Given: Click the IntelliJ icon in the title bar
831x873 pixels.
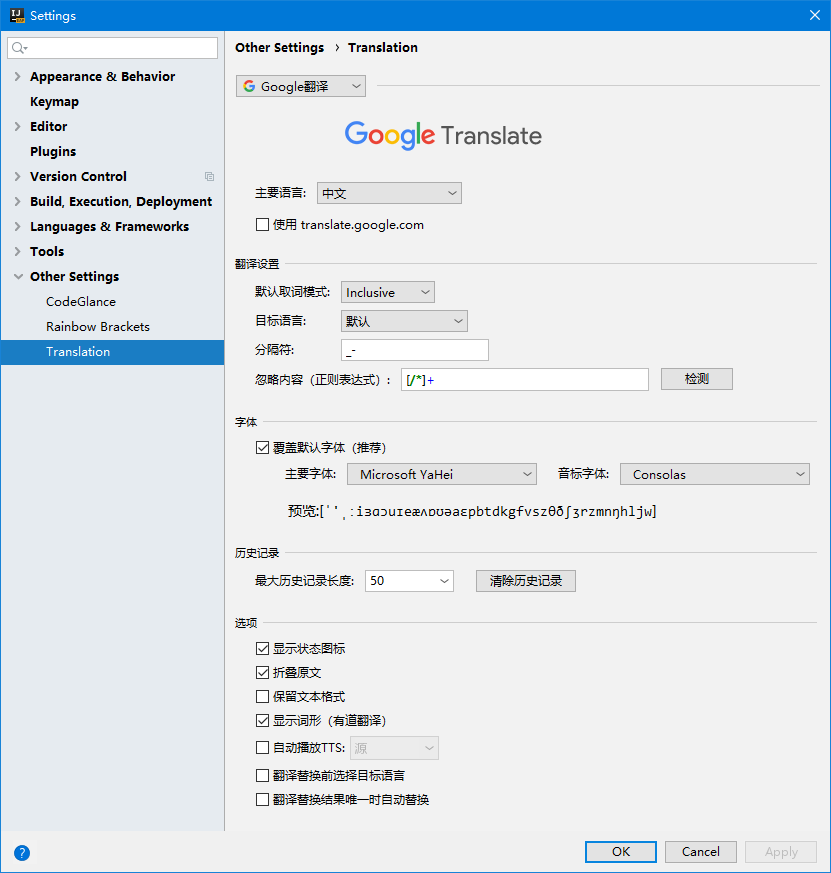Looking at the screenshot, I should 17,15.
